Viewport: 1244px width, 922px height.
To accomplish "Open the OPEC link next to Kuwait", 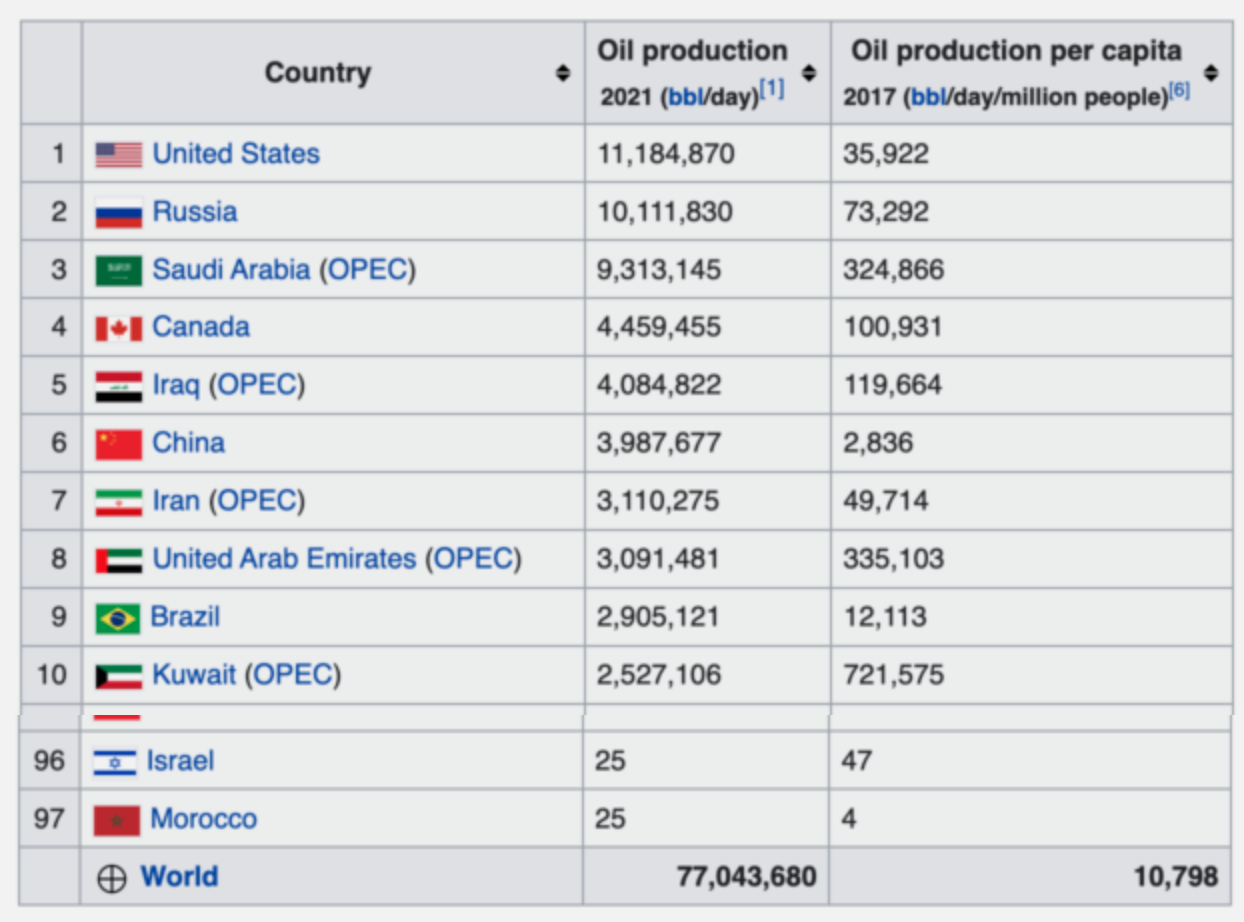I will 293,675.
